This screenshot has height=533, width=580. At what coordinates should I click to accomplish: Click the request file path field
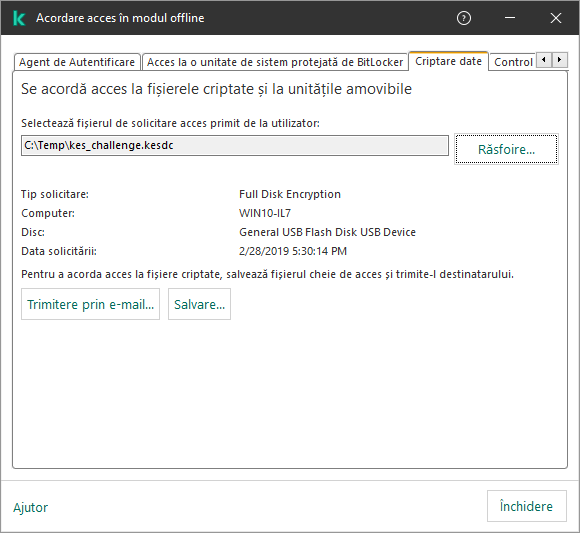click(x=235, y=145)
